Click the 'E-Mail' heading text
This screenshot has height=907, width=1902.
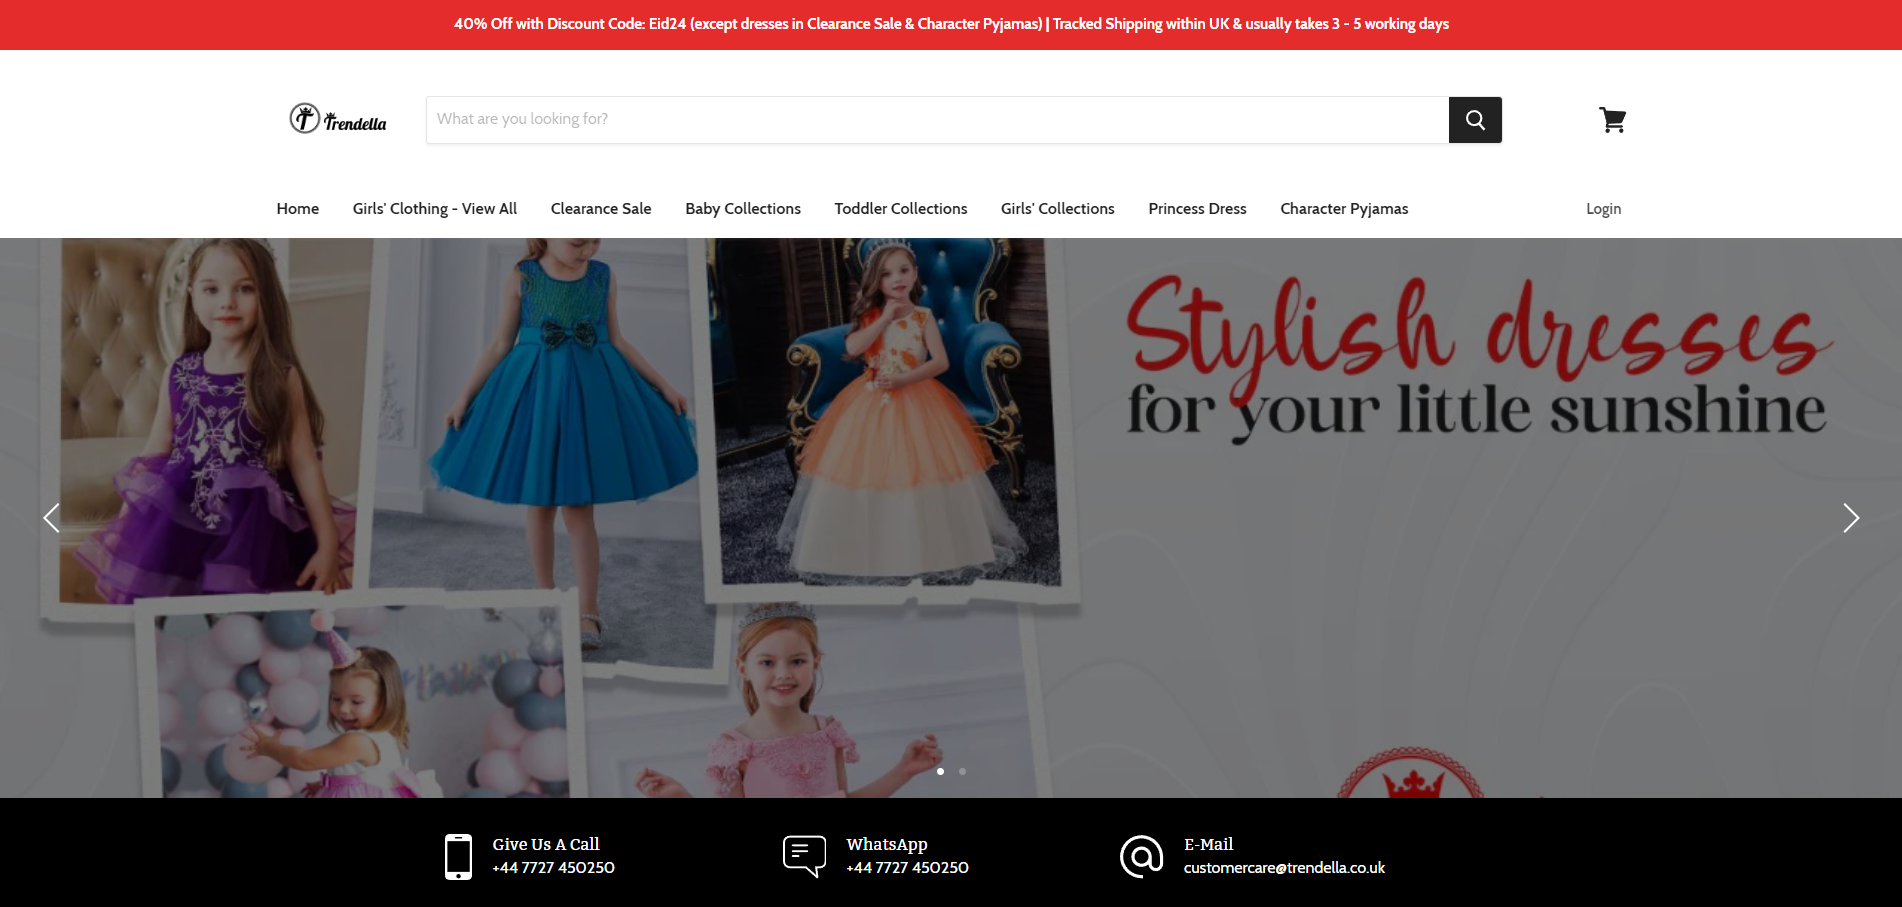1209,844
